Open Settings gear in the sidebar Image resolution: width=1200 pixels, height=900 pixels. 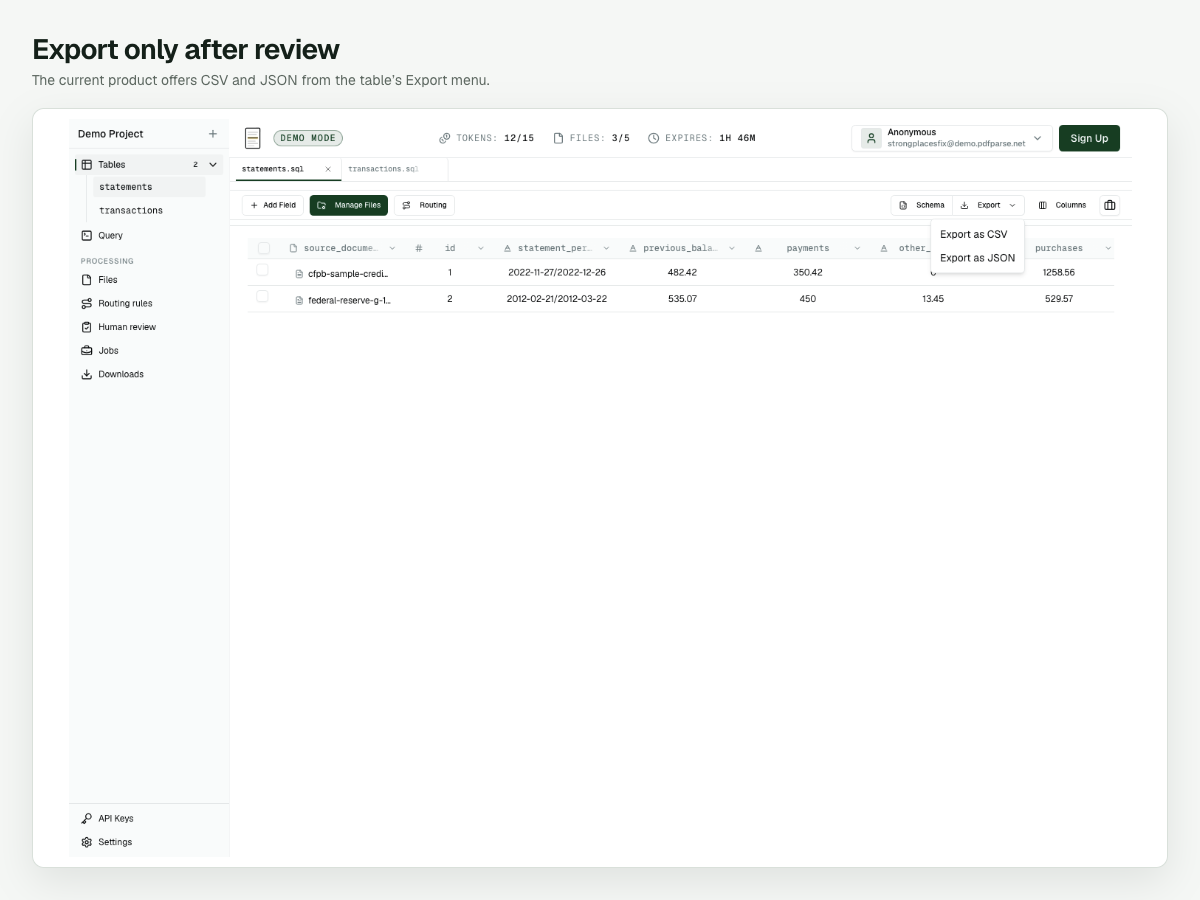tap(87, 842)
